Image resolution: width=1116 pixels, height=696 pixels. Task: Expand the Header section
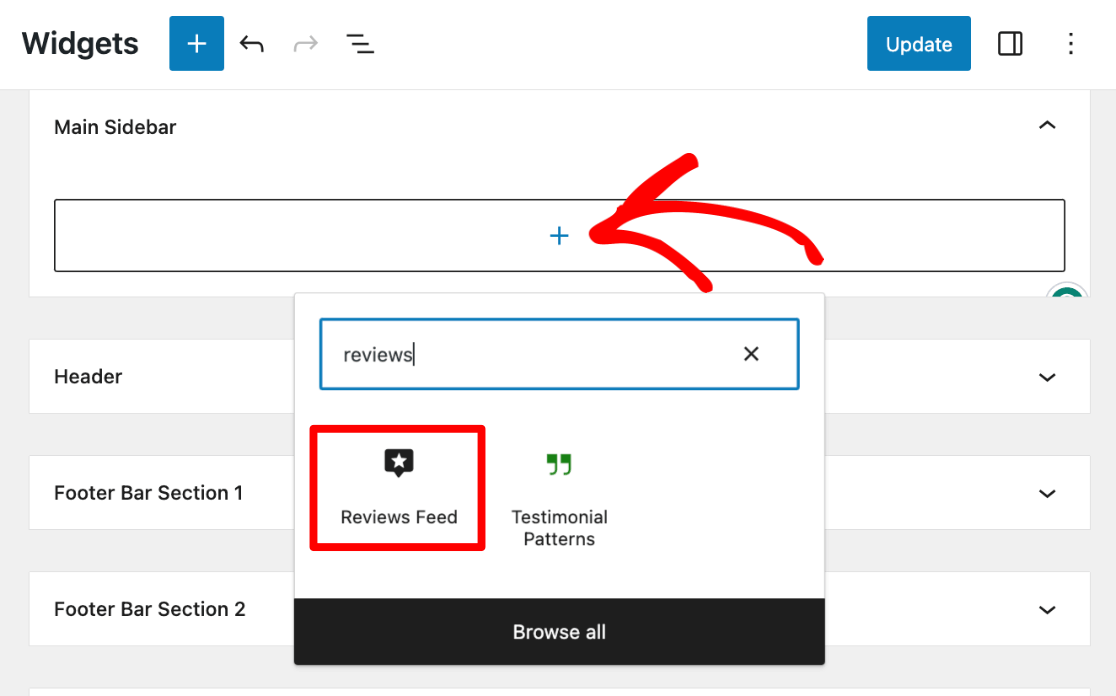click(1047, 377)
